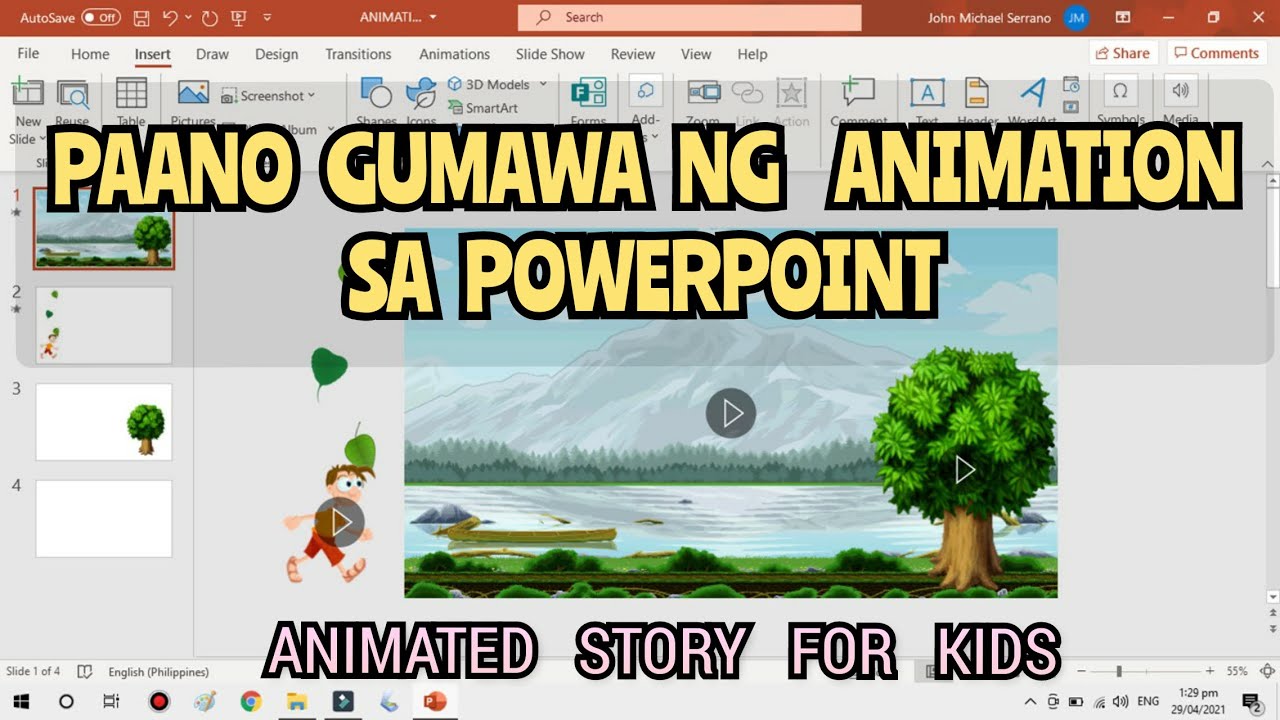Click the Table grid icon
Screen dimensions: 1280x720
[131, 93]
